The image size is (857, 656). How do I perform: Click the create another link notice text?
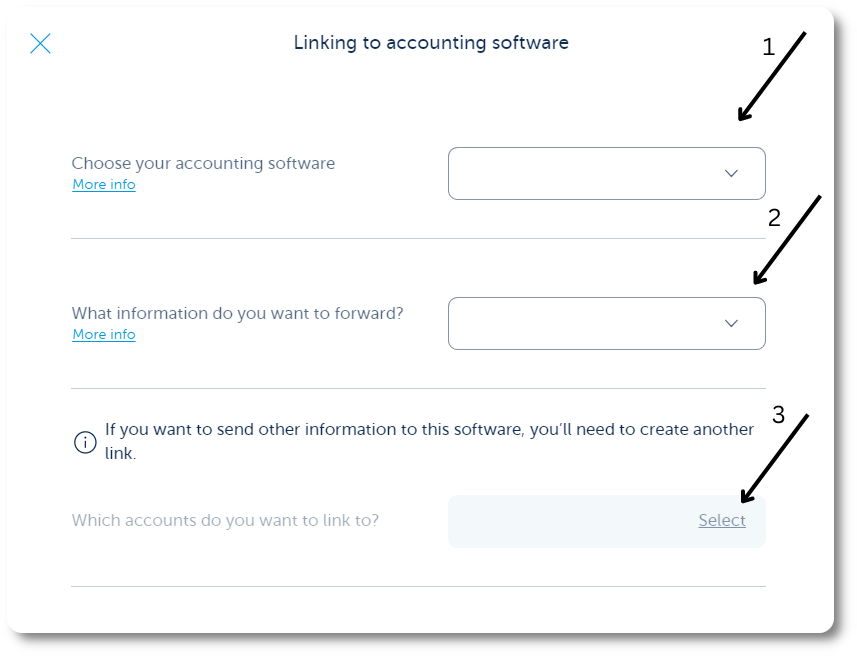[429, 441]
